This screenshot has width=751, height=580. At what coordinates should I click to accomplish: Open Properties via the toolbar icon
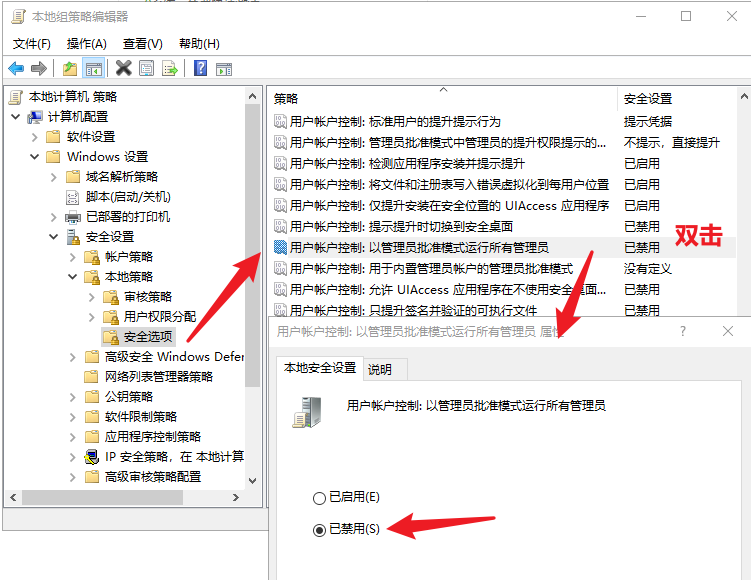147,68
